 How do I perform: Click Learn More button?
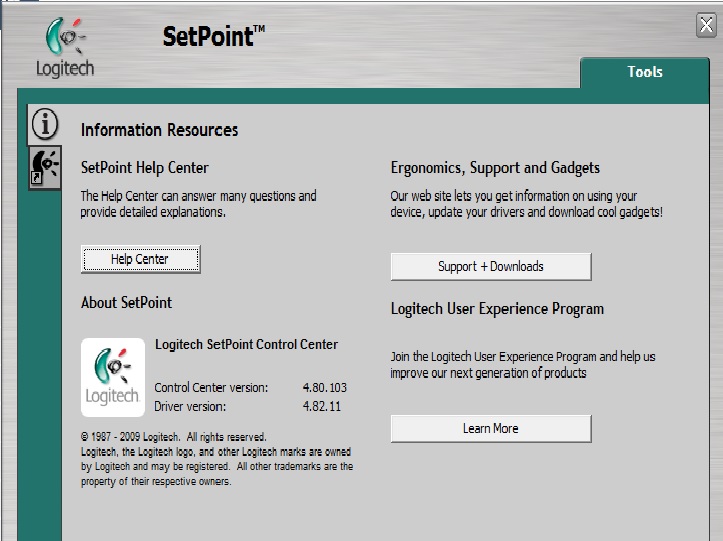point(491,428)
